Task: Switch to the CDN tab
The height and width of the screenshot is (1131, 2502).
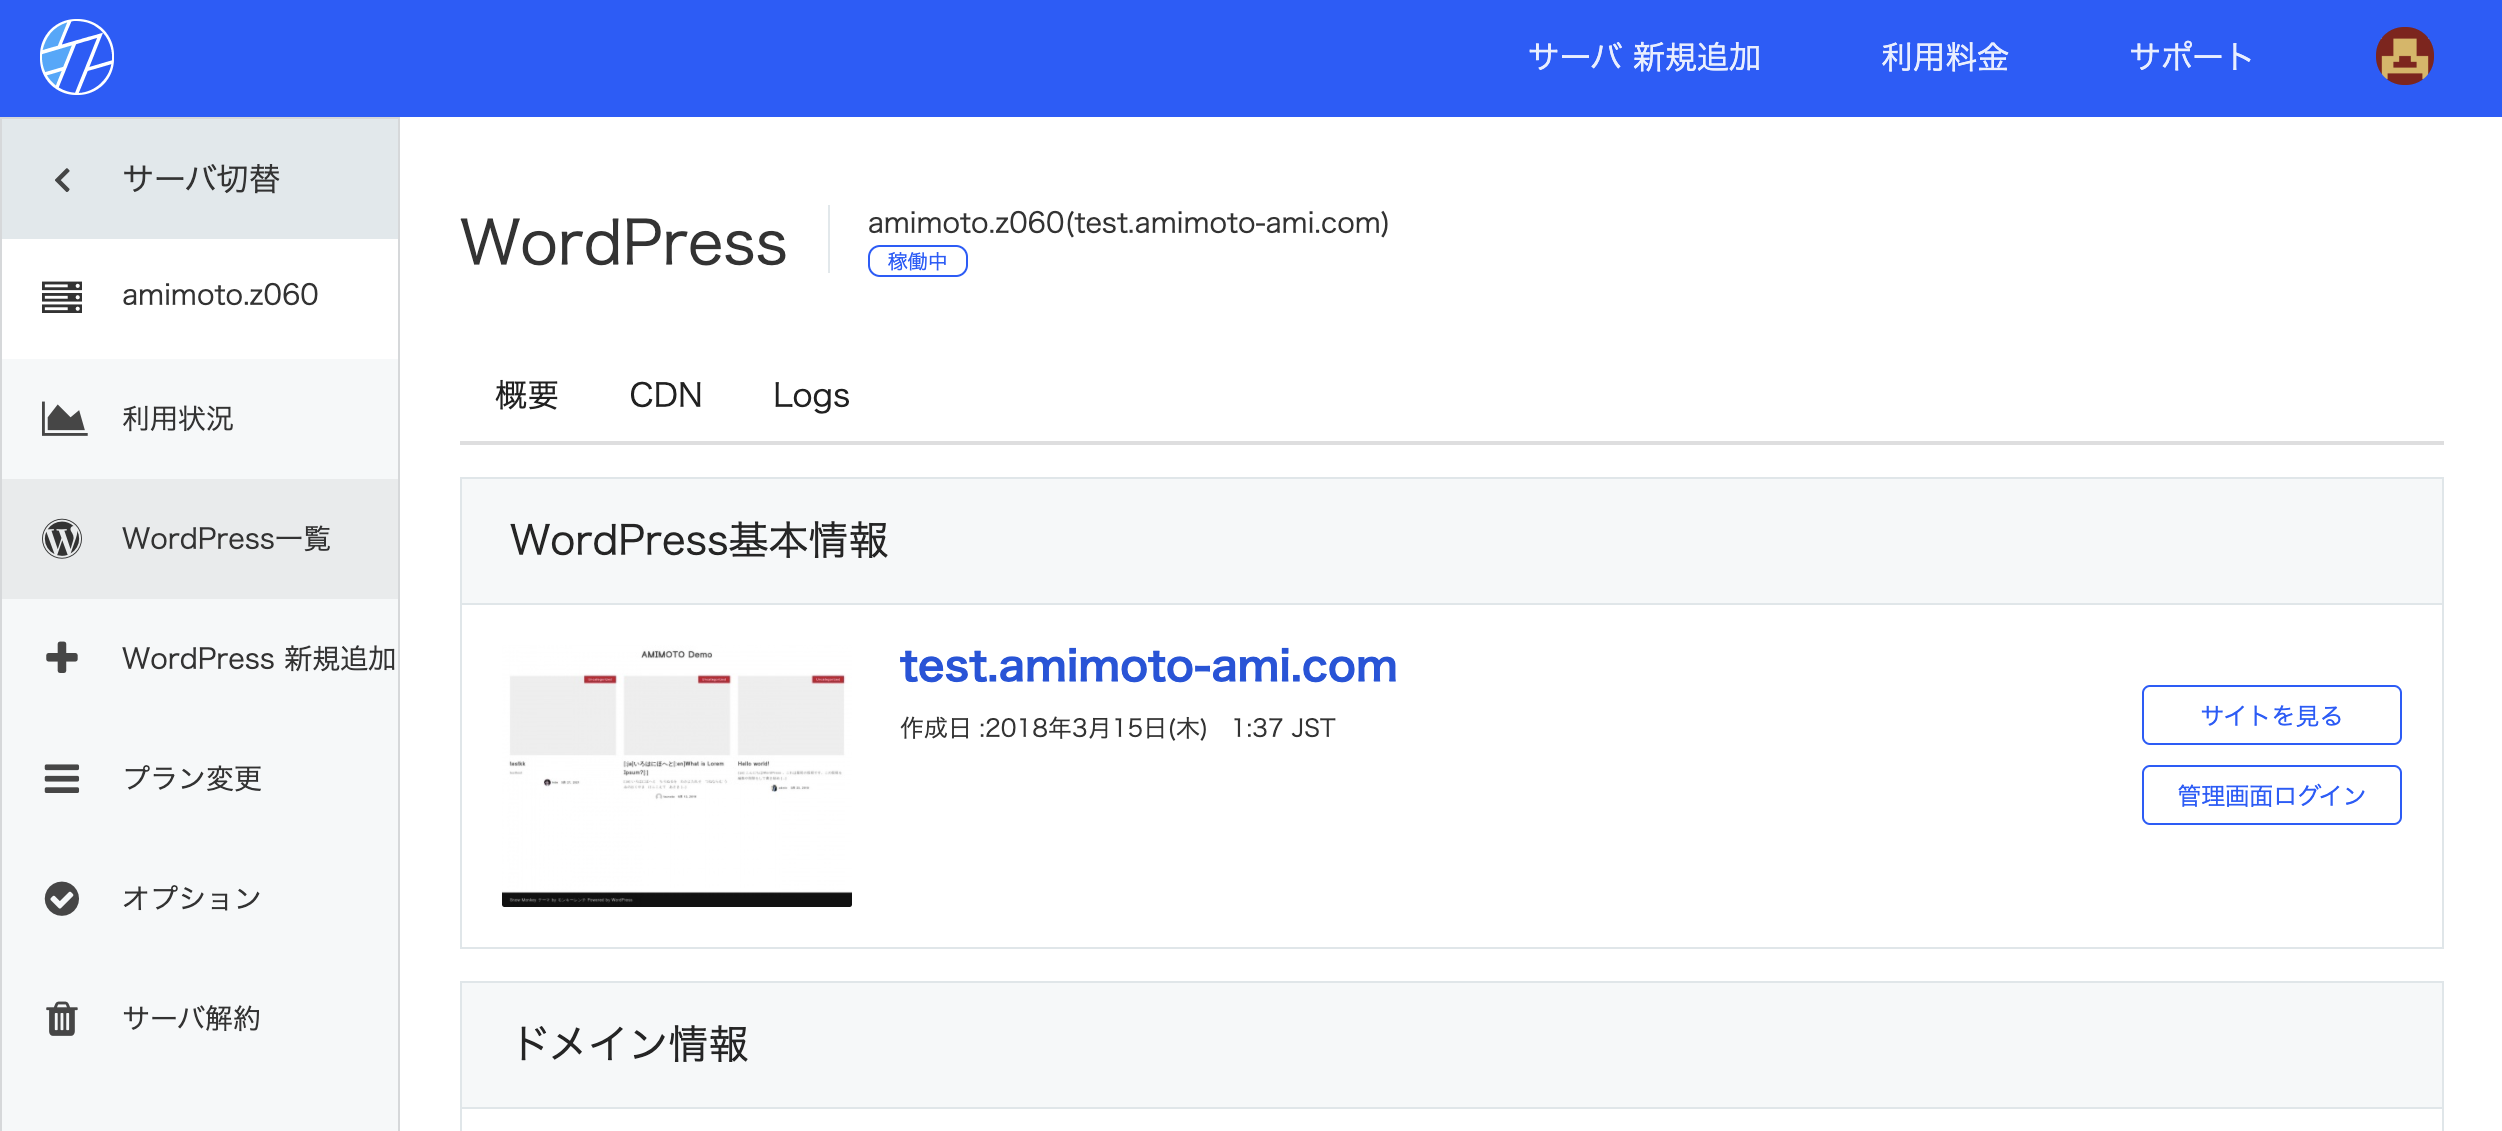Action: coord(666,395)
